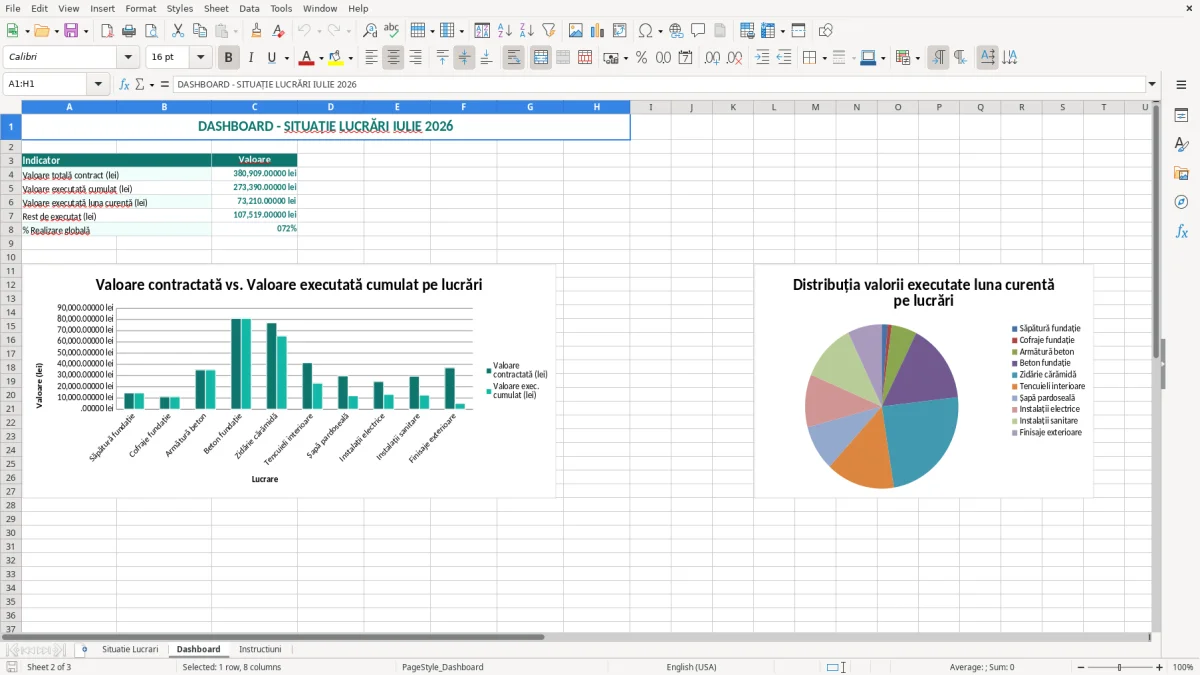Click Sort Ascending icon
Screen dimensions: 1200x675
[505, 31]
